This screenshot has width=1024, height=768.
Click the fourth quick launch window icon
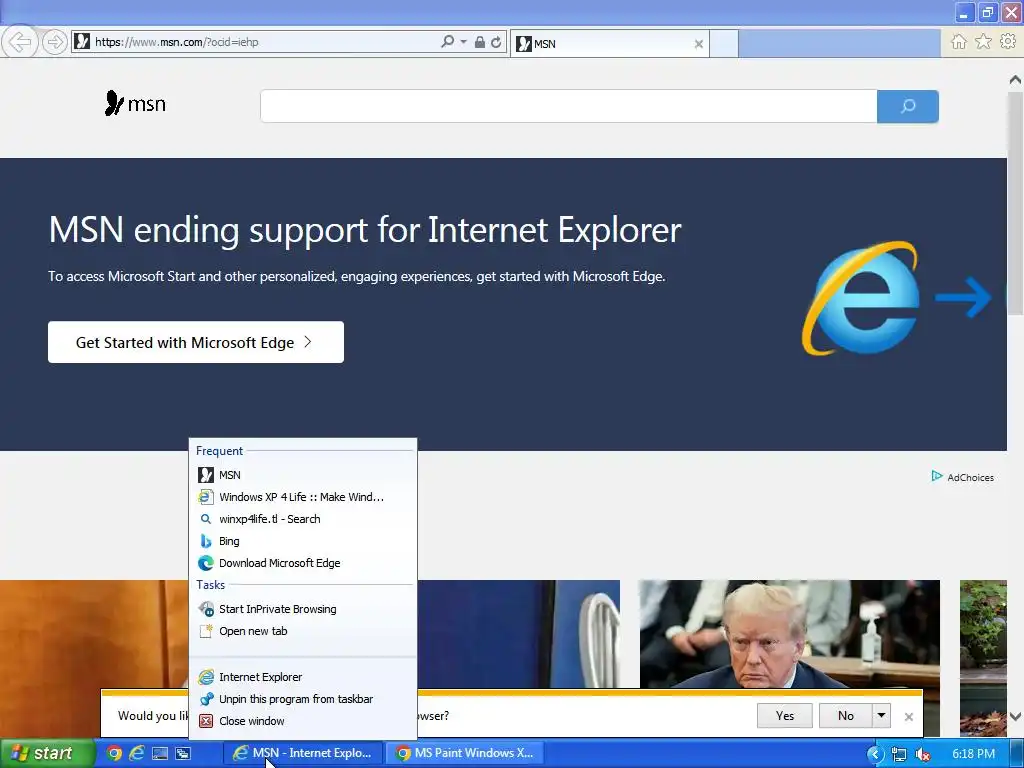coord(183,754)
